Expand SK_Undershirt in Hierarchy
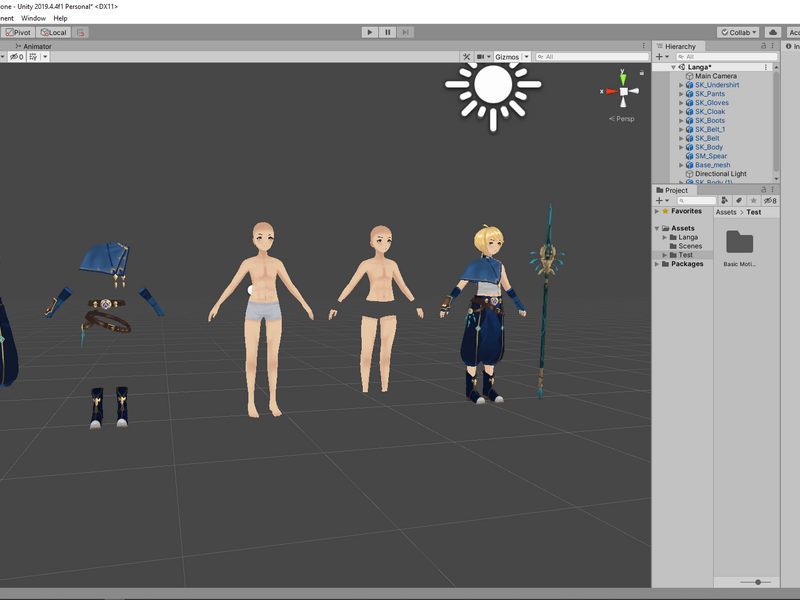The width and height of the screenshot is (800, 600). pos(681,85)
